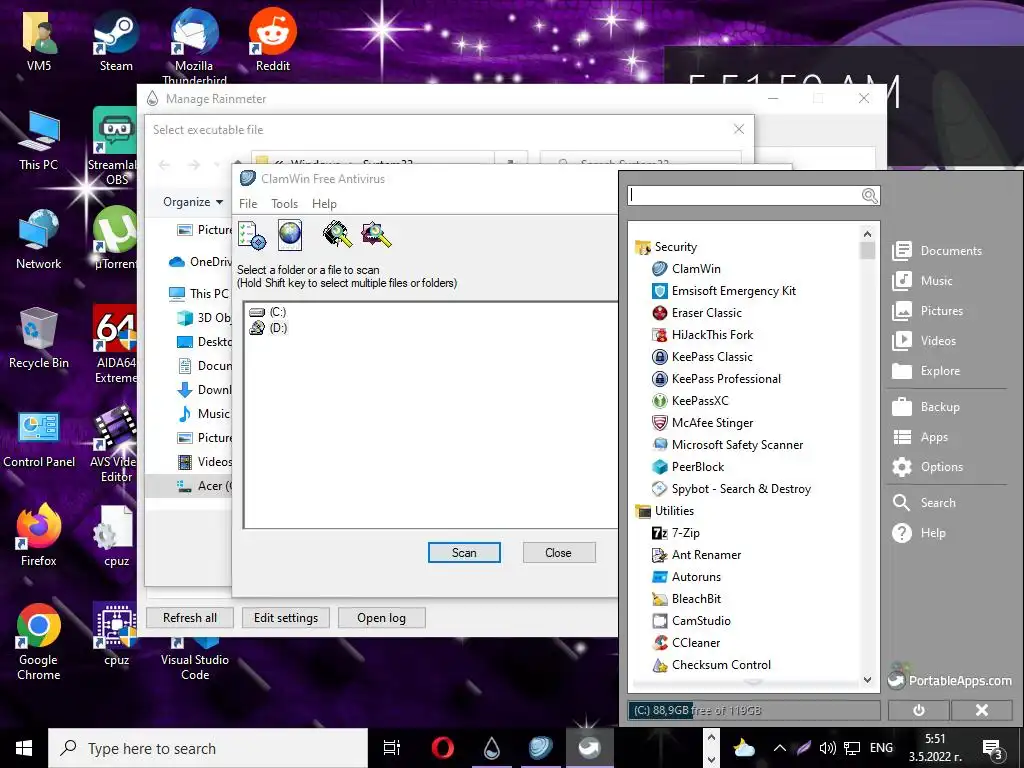Viewport: 1024px width, 768px height.
Task: Close the PortableApps menu with X button
Action: pos(981,710)
